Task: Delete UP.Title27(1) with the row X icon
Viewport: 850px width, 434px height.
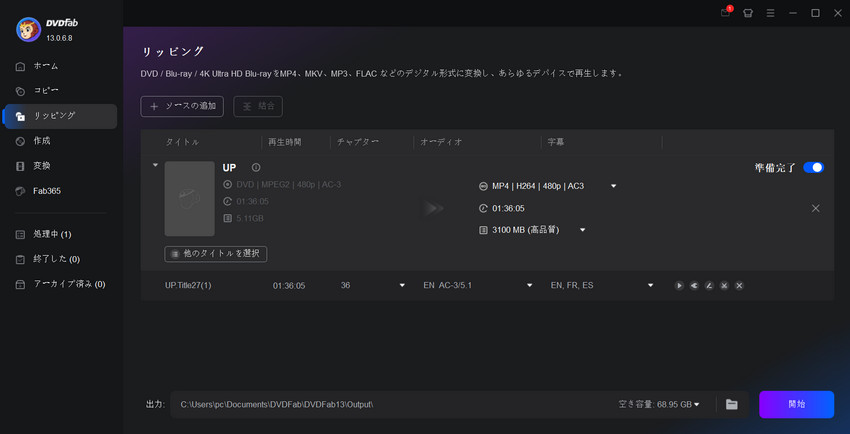Action: point(739,286)
